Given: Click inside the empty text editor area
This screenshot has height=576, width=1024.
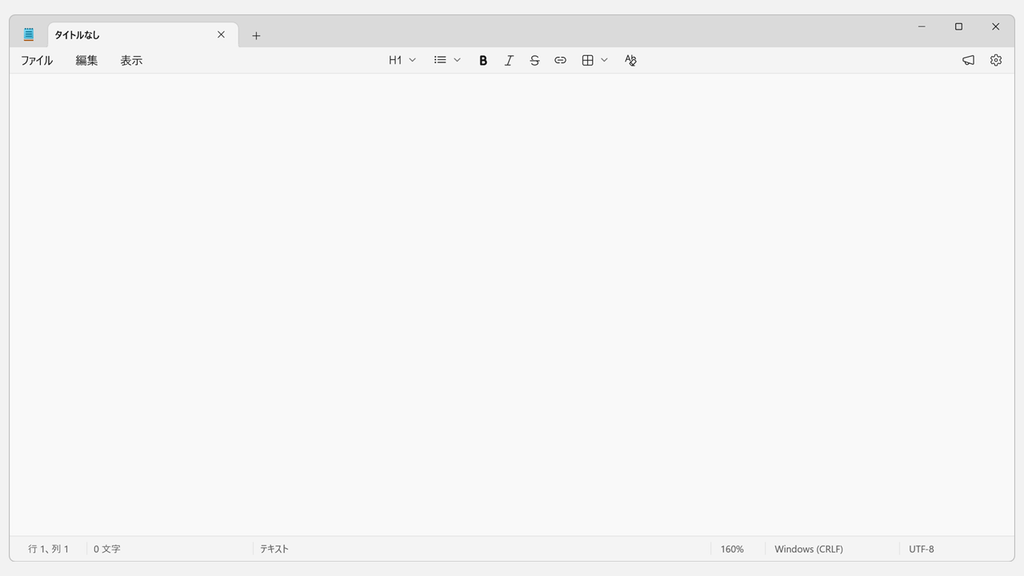Looking at the screenshot, I should click(x=512, y=304).
